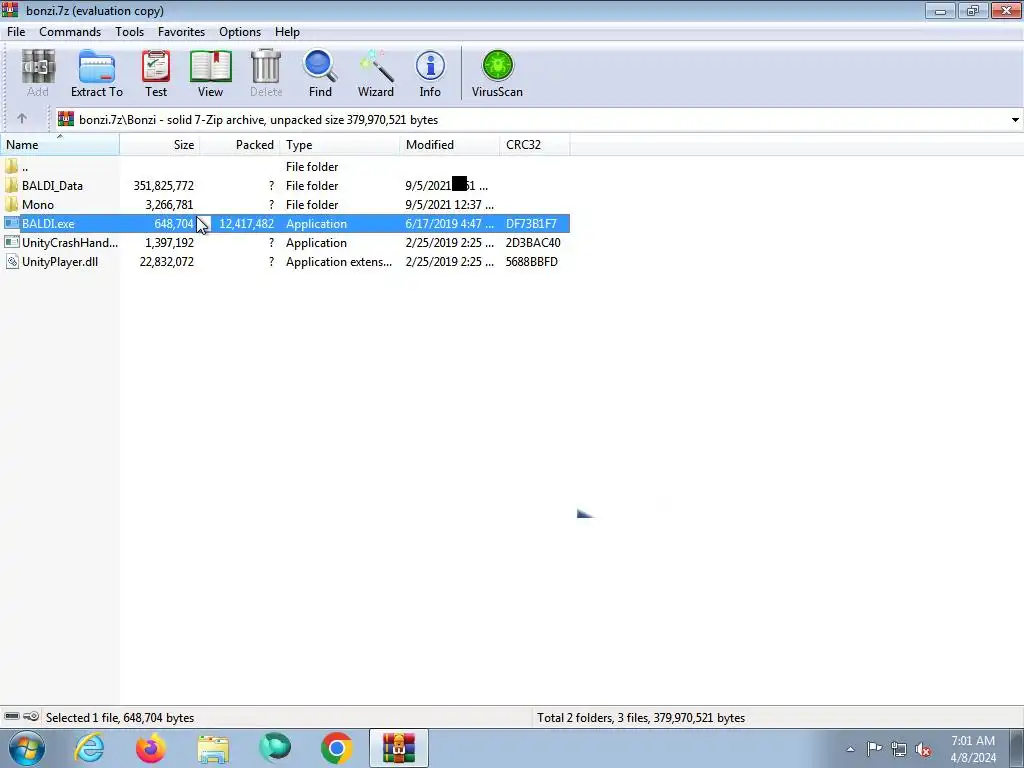Open the Find magnifier tool
Screen dimensions: 1024x768
click(x=320, y=72)
